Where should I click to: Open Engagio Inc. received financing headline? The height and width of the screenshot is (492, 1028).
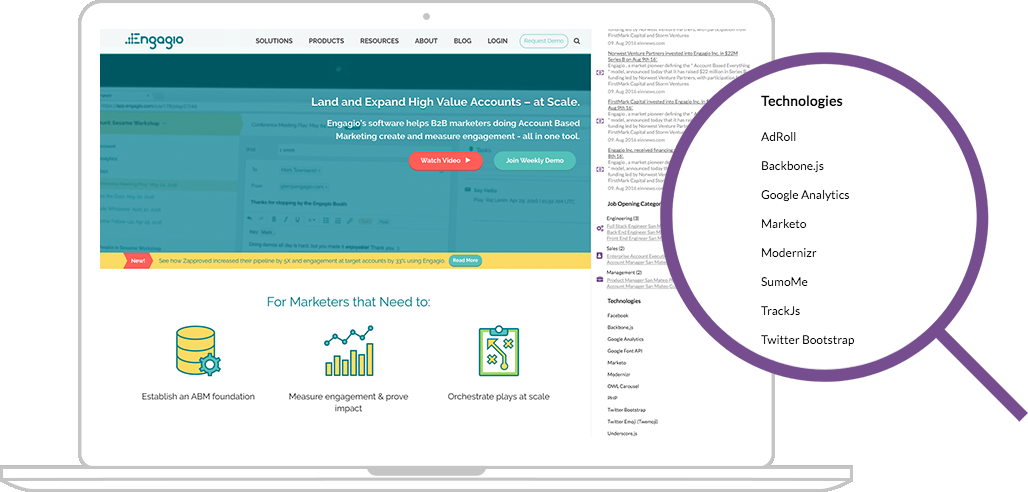coord(639,153)
